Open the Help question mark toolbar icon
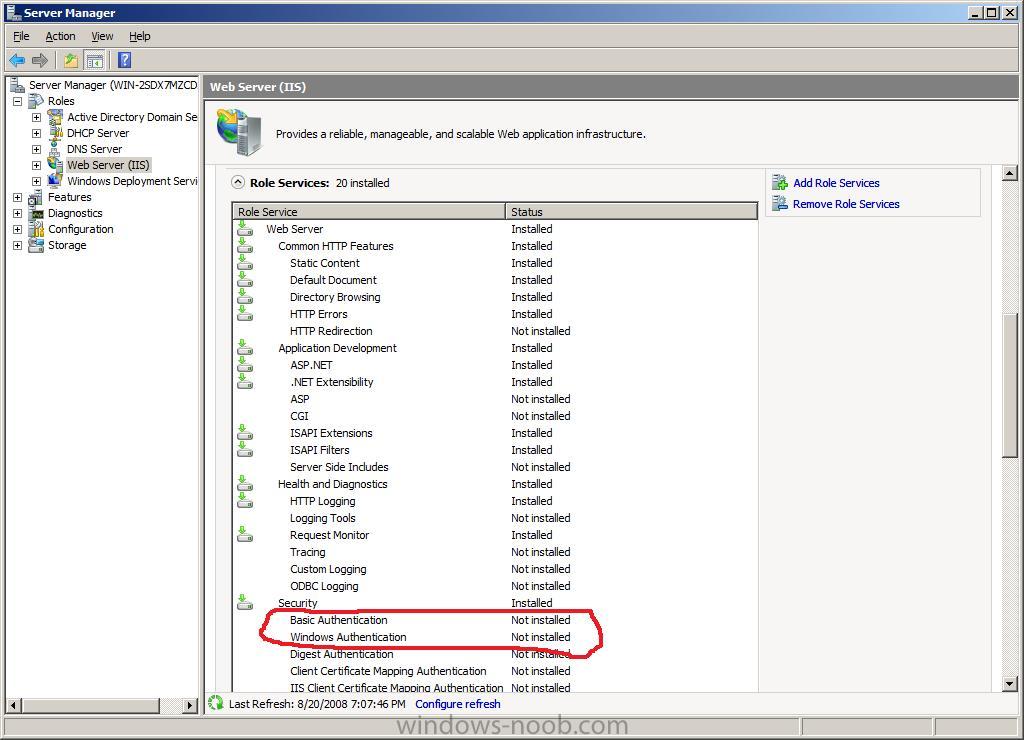Viewport: 1024px width, 740px height. [x=125, y=61]
